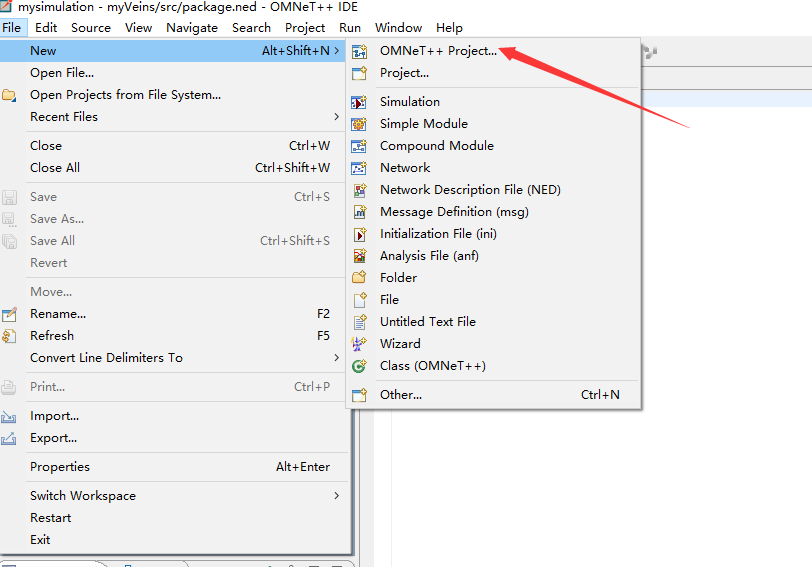Click the Message Definition msg icon
Image resolution: width=812 pixels, height=567 pixels.
[x=360, y=212]
